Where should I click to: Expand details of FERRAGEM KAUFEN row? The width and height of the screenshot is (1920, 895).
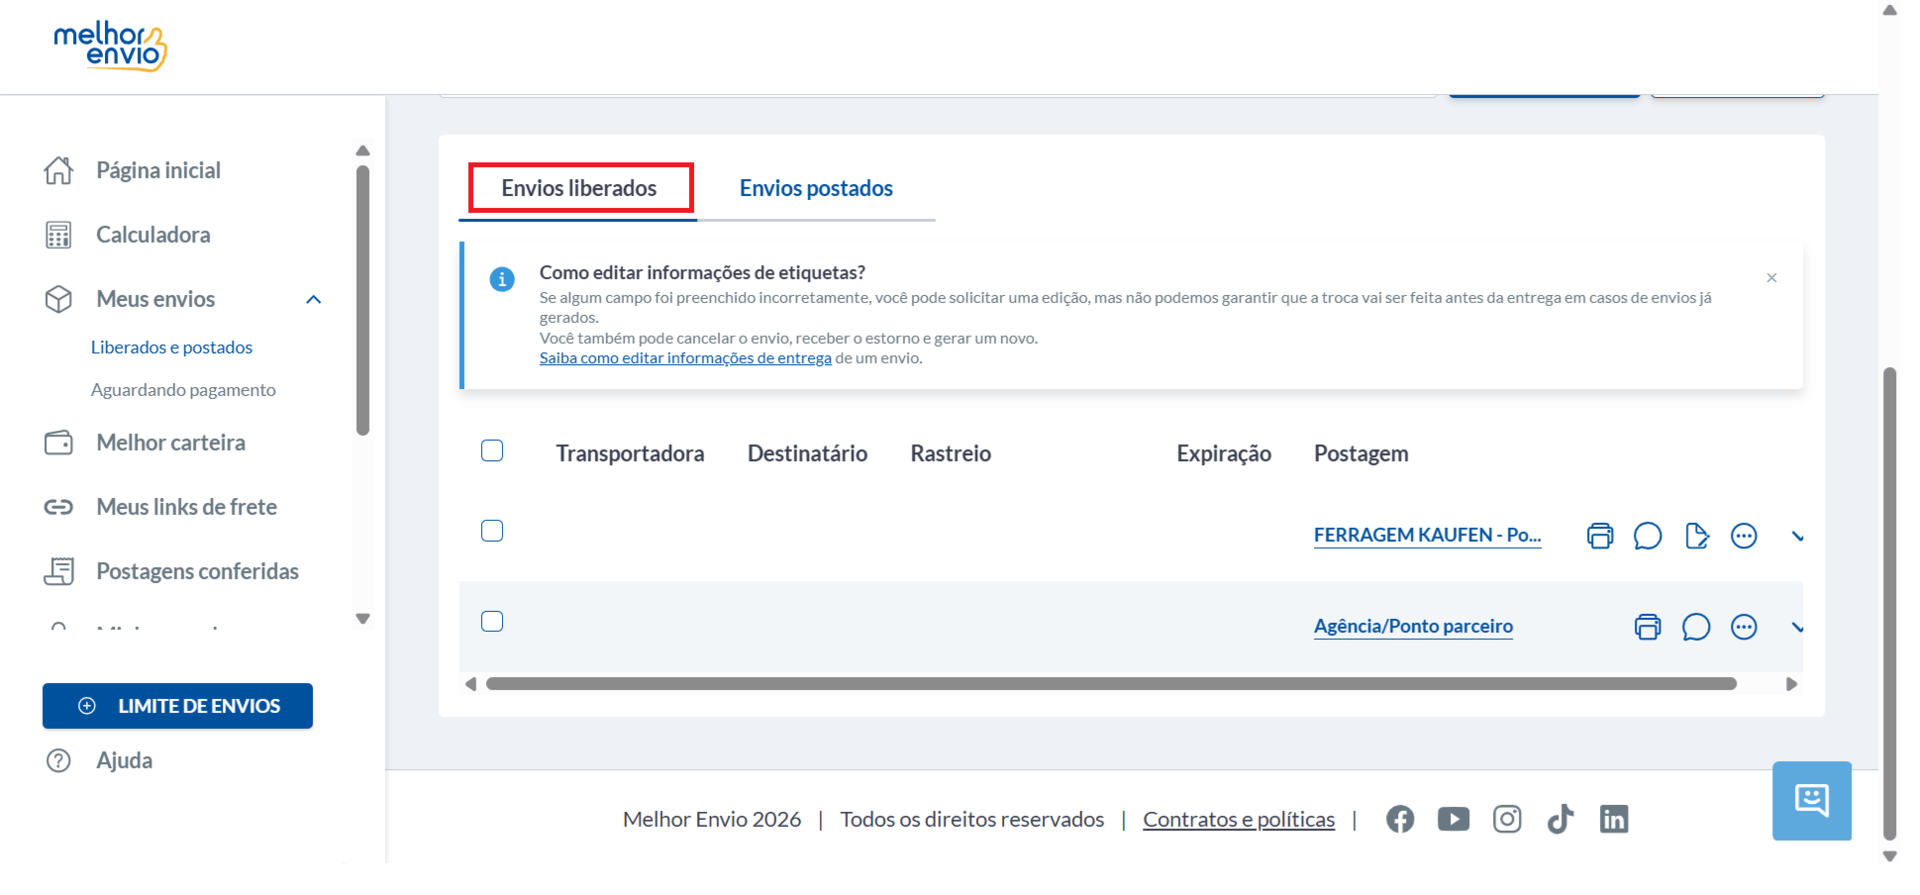[1797, 537]
